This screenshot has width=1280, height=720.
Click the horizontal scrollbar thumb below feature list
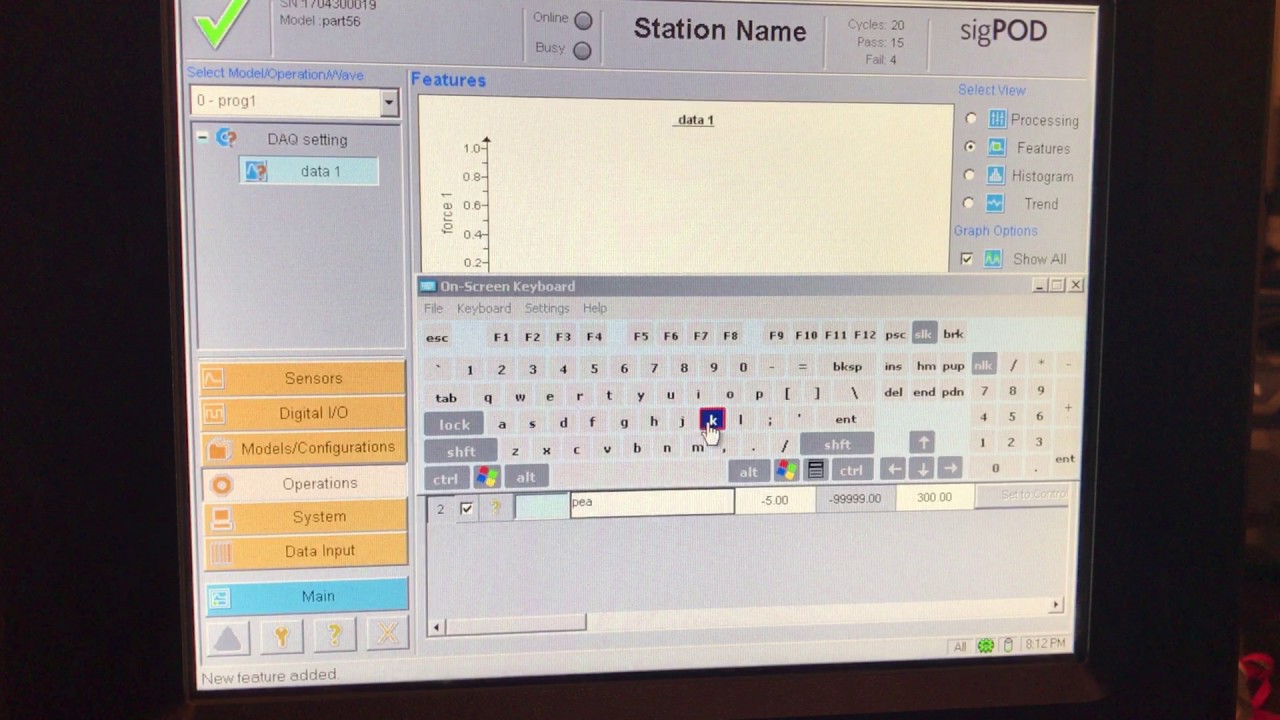coord(515,625)
